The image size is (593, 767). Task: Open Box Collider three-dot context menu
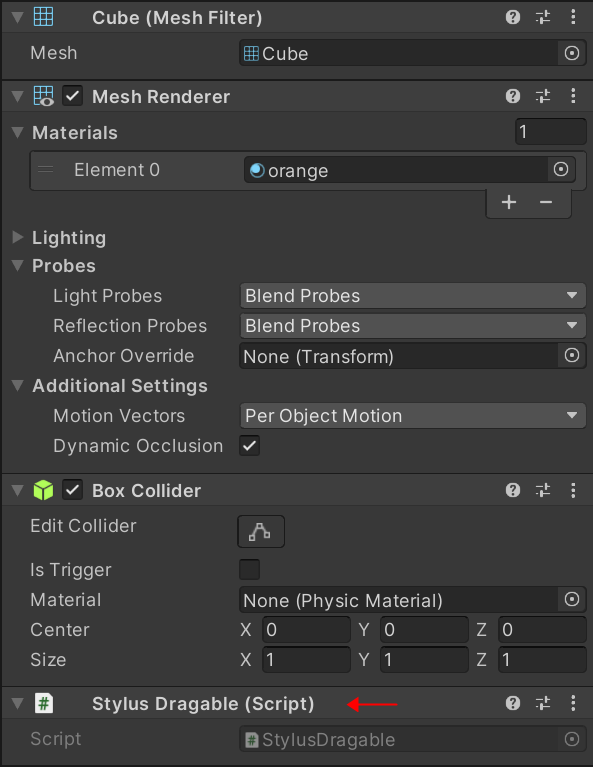[573, 490]
